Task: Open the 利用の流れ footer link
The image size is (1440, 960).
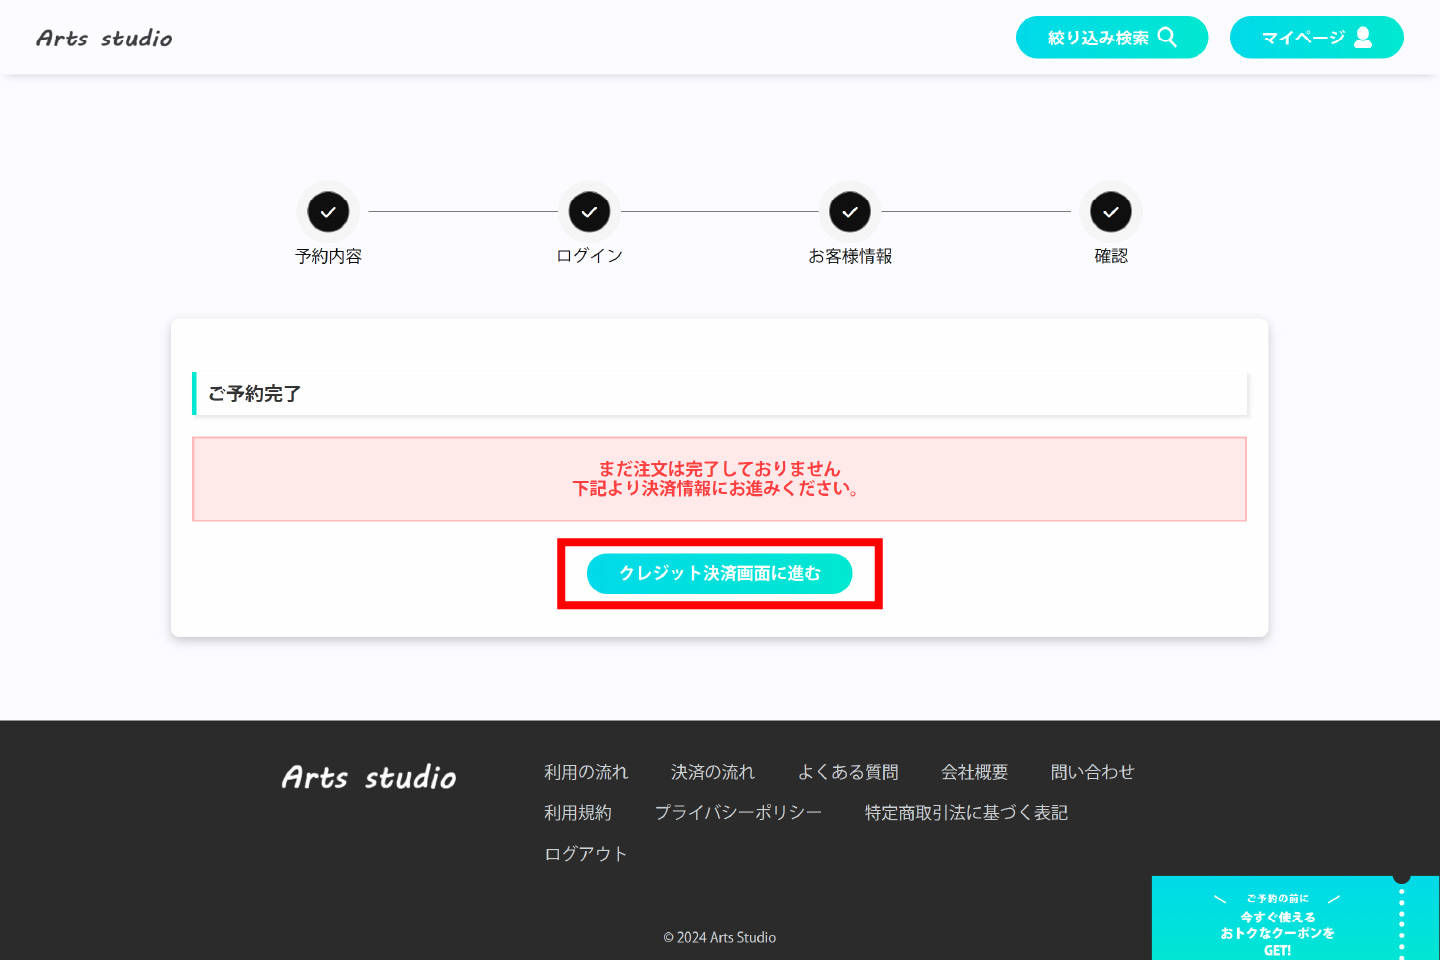Action: (586, 772)
